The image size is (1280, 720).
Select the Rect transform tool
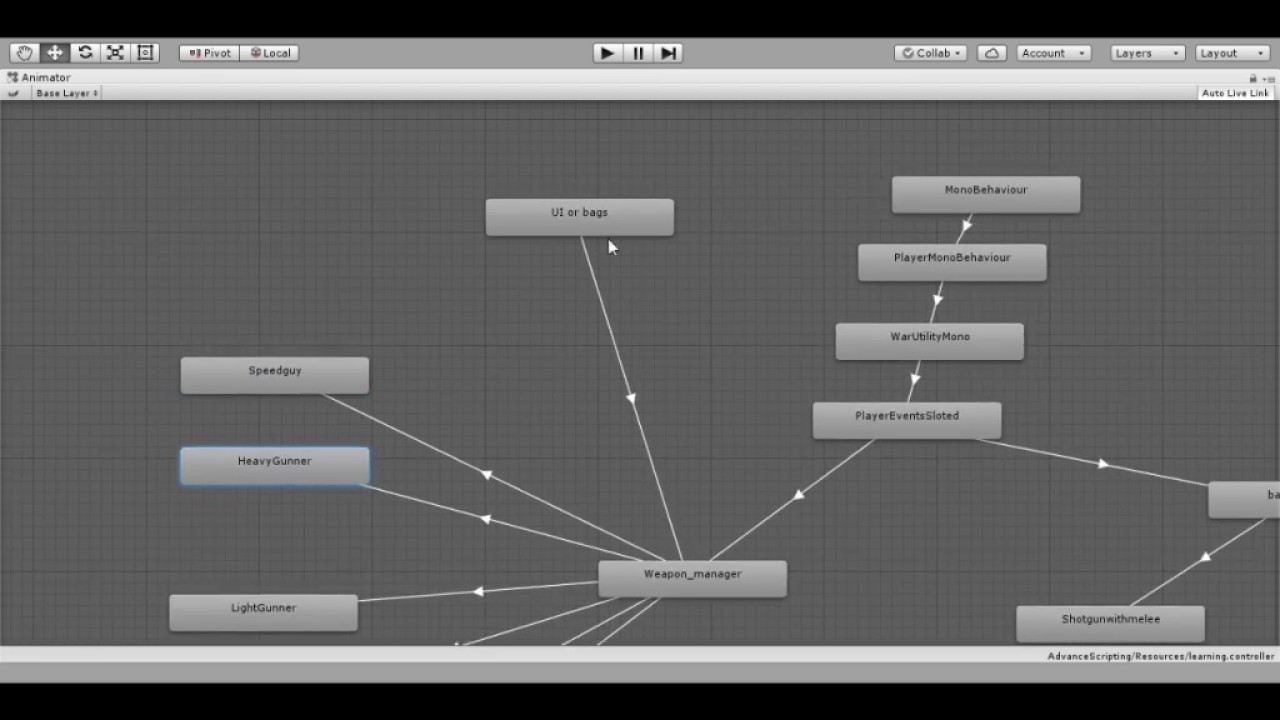pos(145,53)
